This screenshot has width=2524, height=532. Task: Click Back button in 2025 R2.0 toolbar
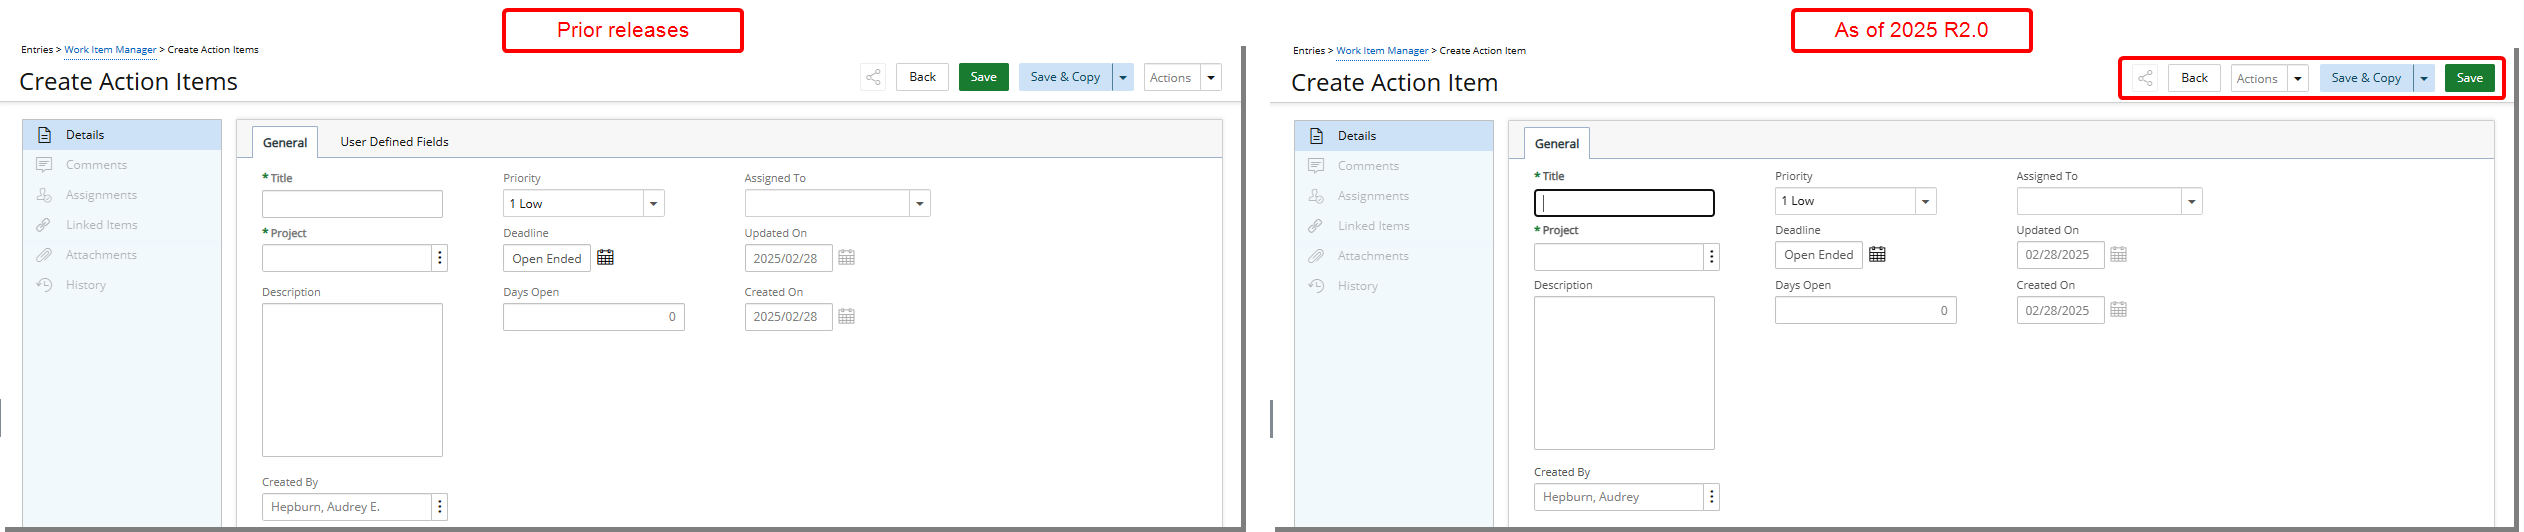2194,78
